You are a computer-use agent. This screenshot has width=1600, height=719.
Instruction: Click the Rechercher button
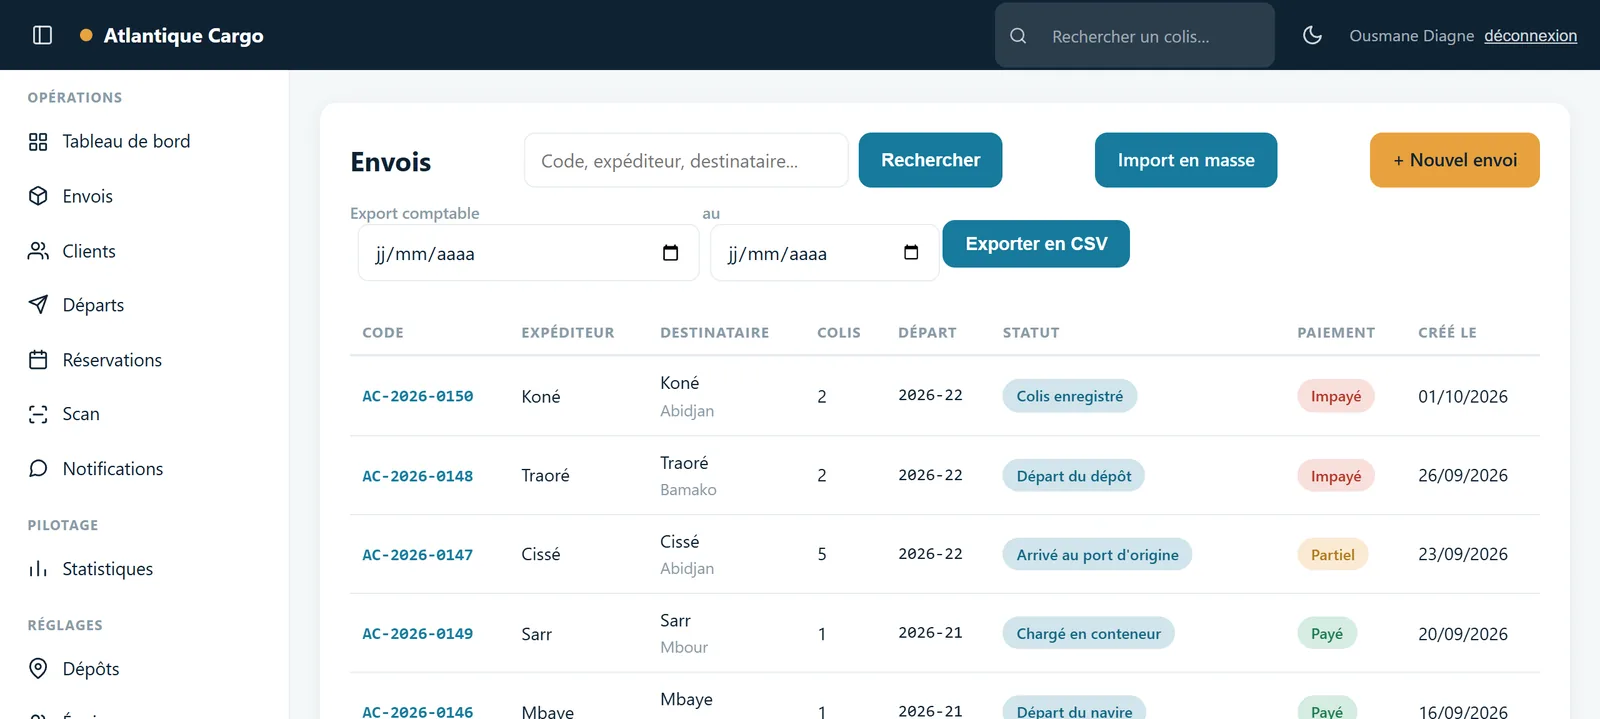tap(930, 160)
